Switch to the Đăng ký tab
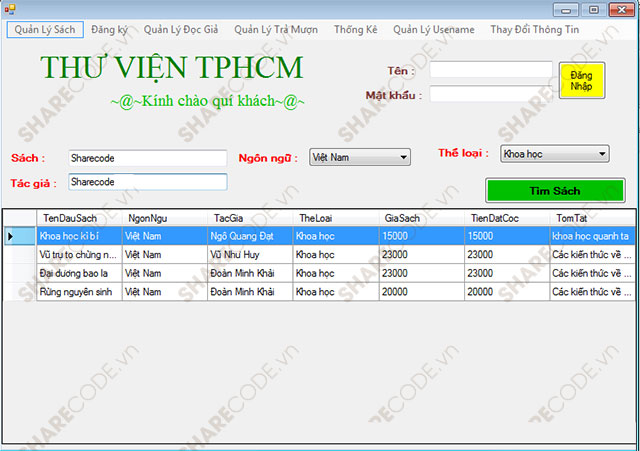Viewport: 640px width, 451px height. coord(109,30)
